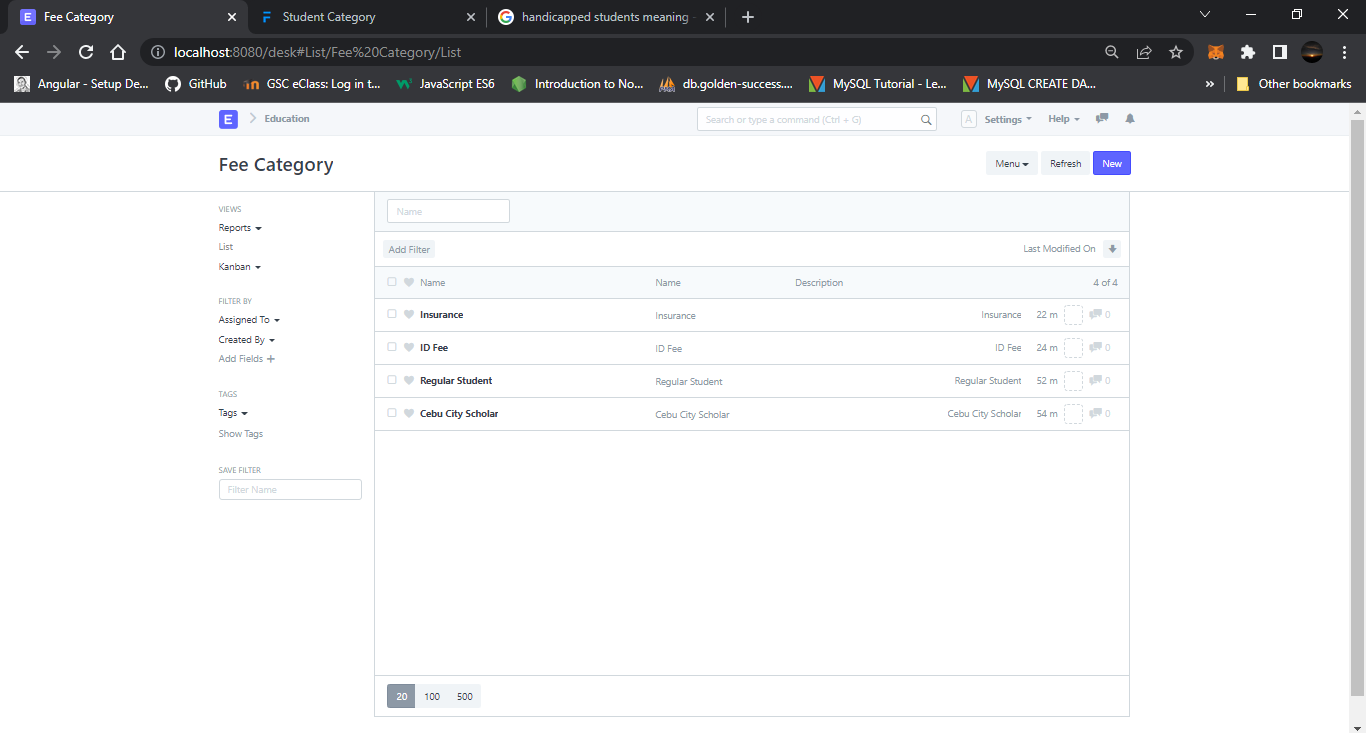Switch to the Student Category browser tab
1366x733 pixels.
[x=366, y=17]
